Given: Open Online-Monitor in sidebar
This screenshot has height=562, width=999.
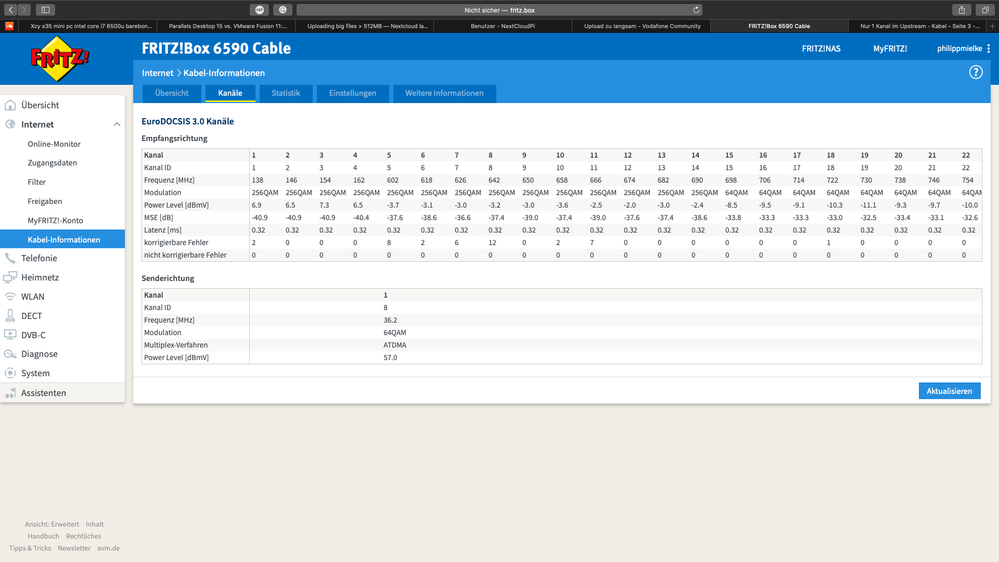Looking at the screenshot, I should [x=54, y=144].
